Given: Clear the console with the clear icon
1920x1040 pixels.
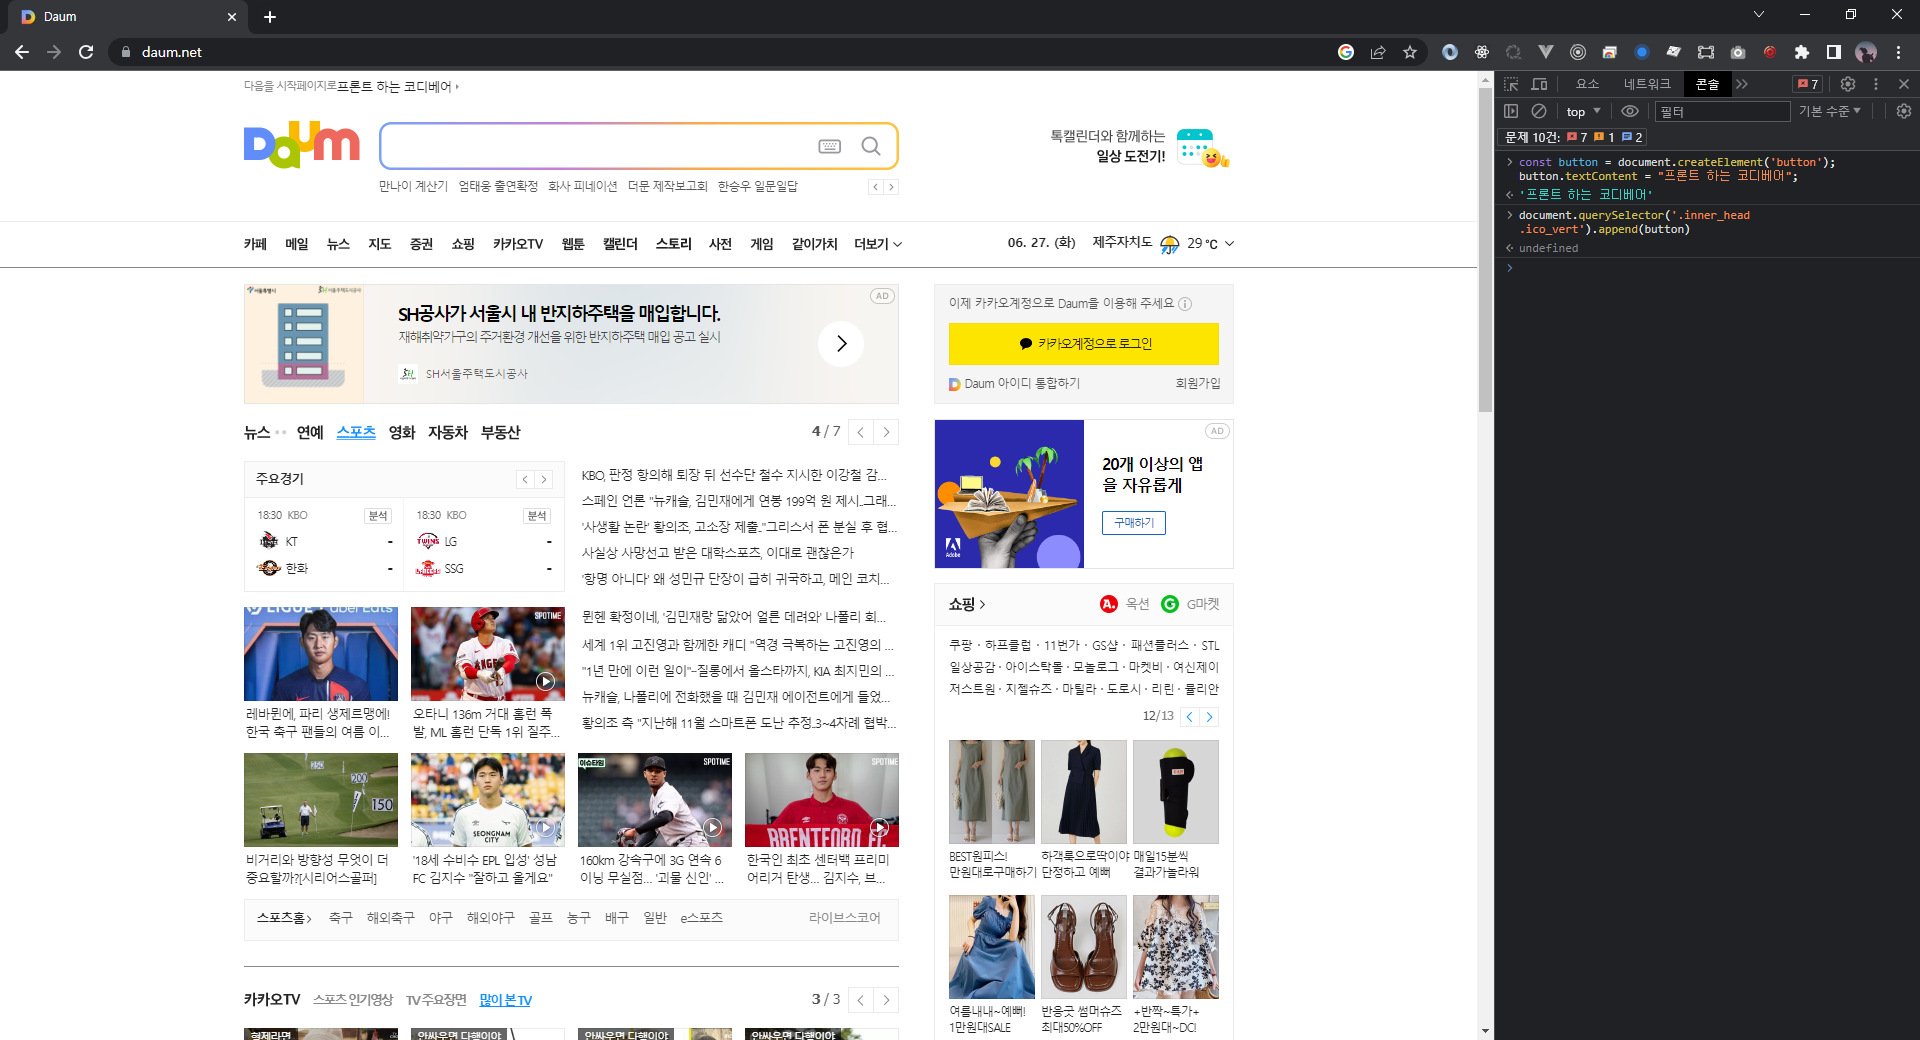Looking at the screenshot, I should click(x=1539, y=111).
